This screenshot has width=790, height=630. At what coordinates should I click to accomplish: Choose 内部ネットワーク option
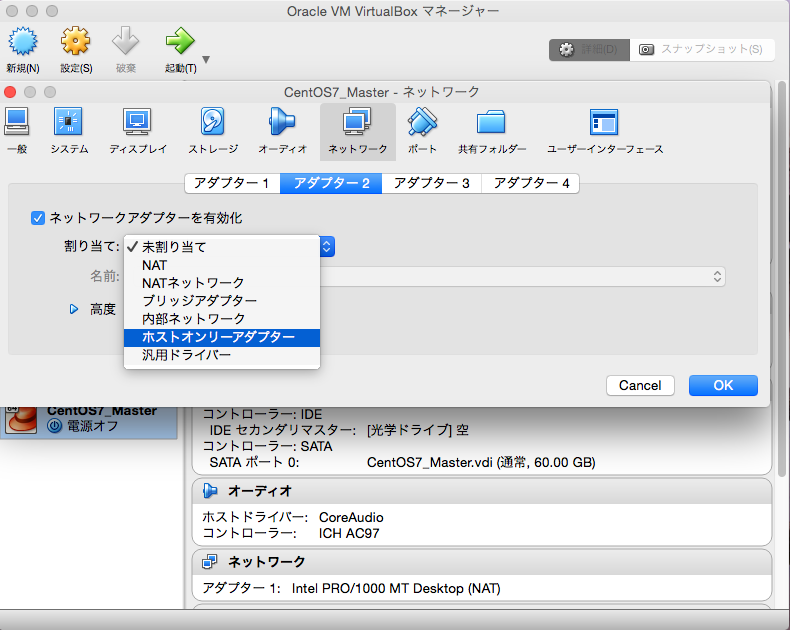(x=222, y=319)
